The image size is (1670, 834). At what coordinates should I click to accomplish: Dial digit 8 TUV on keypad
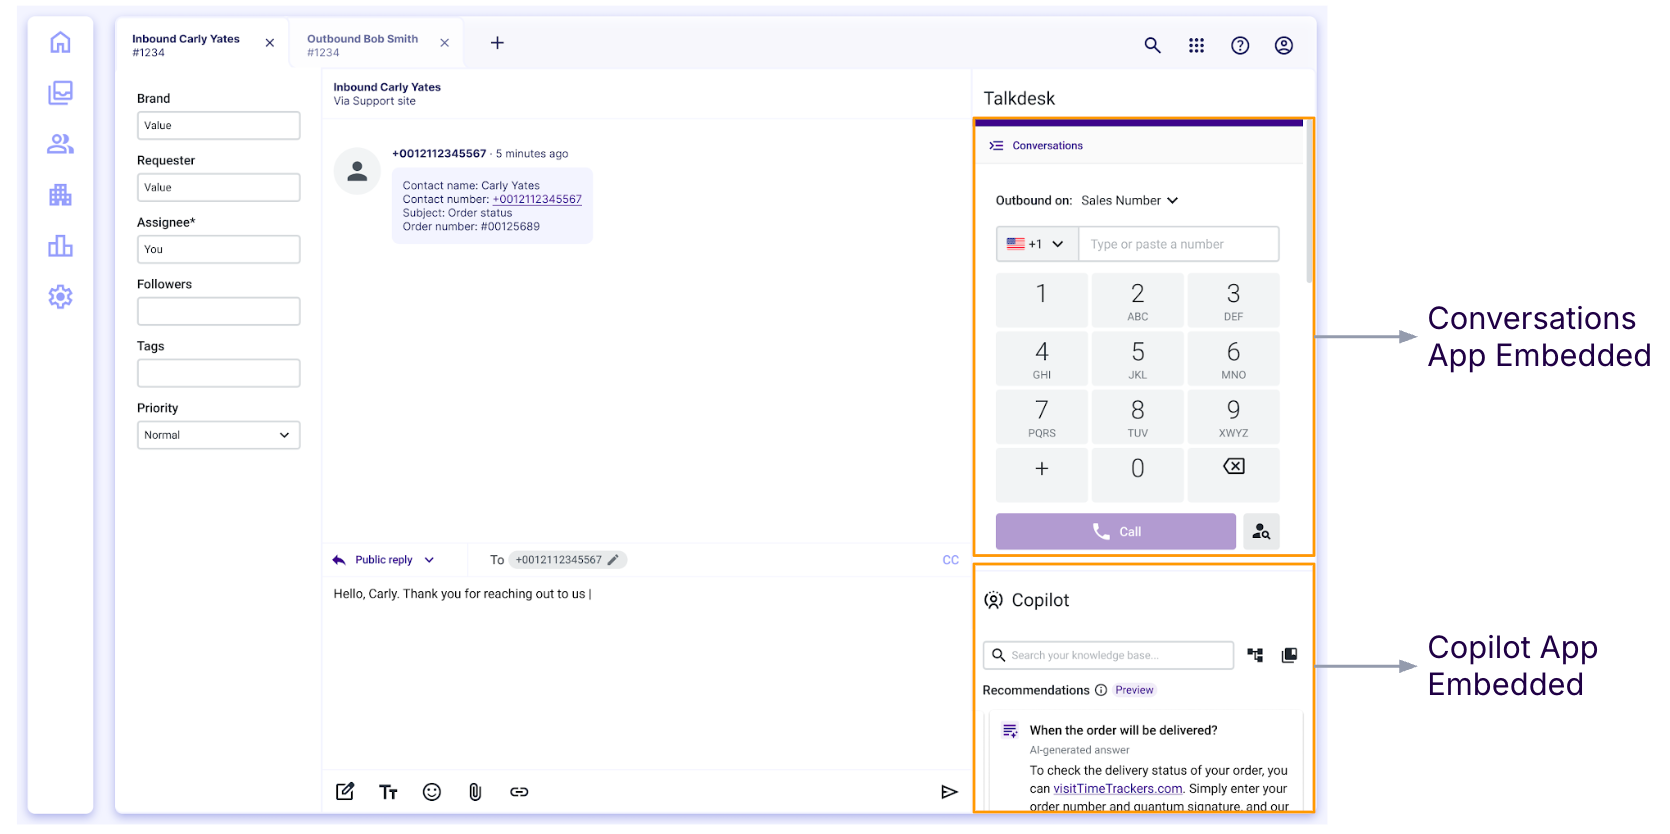[1137, 417]
